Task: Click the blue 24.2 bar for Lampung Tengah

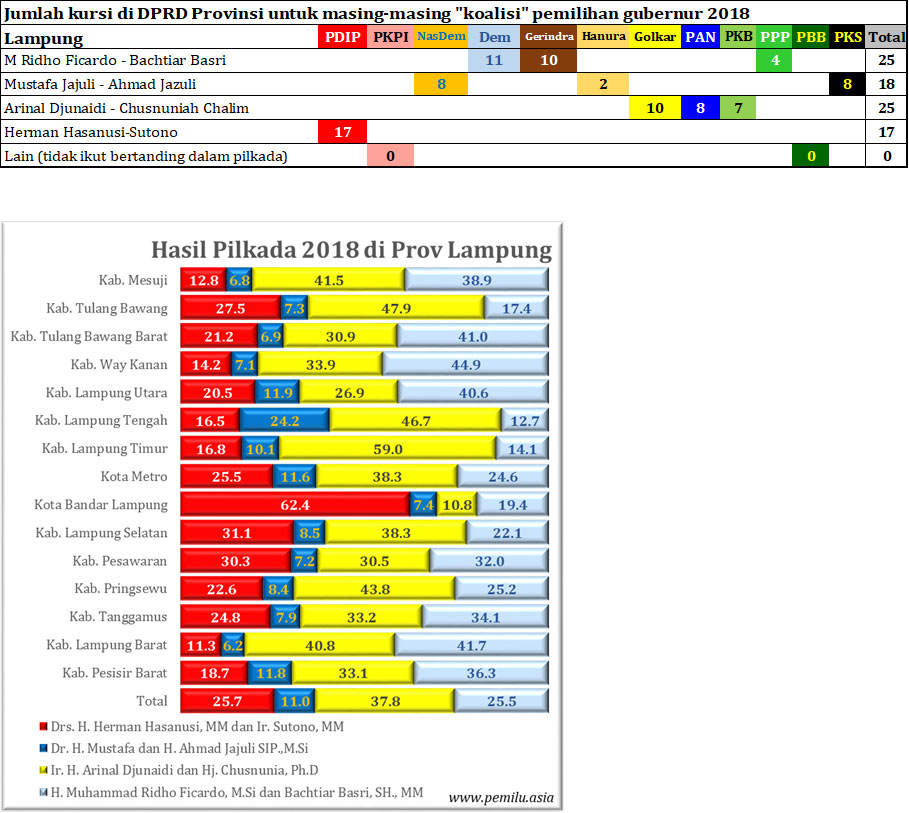Action: 285,420
